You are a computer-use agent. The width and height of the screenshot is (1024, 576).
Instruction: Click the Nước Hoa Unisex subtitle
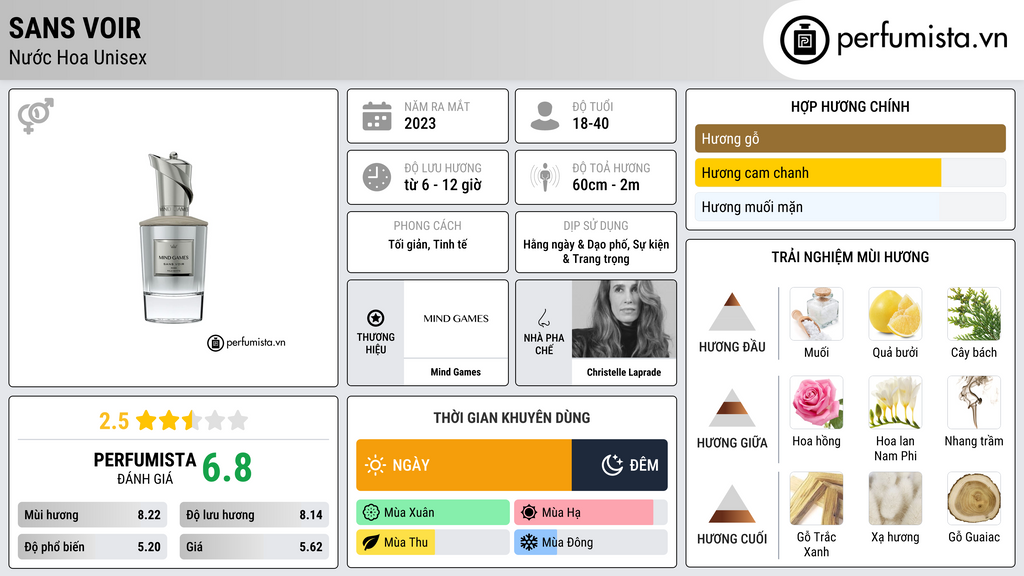pos(78,57)
